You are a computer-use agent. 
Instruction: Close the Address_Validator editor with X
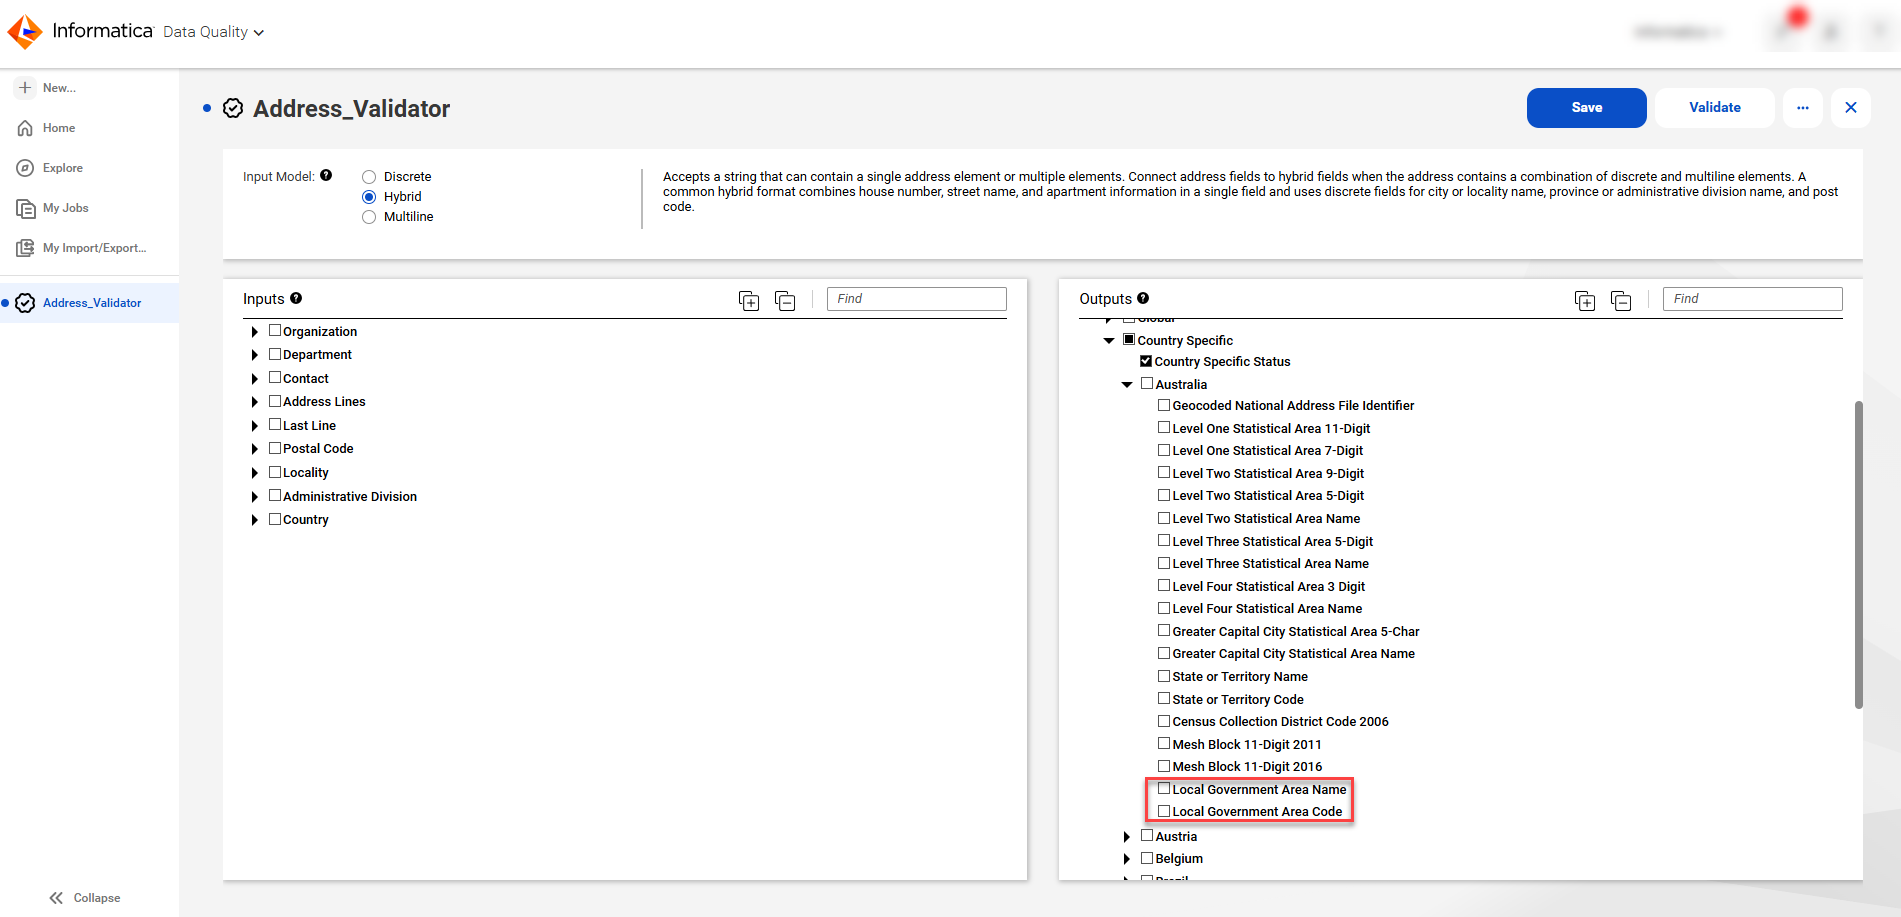pos(1851,108)
